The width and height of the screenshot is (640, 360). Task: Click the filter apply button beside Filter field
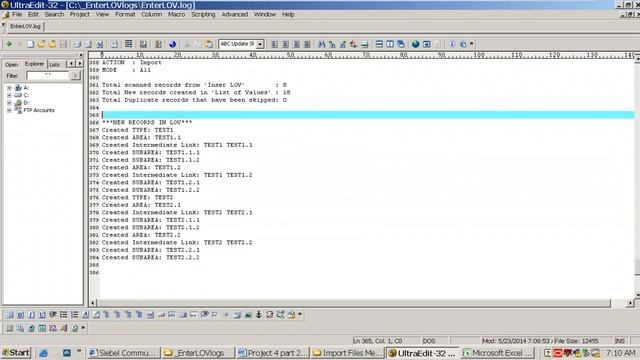(x=75, y=76)
